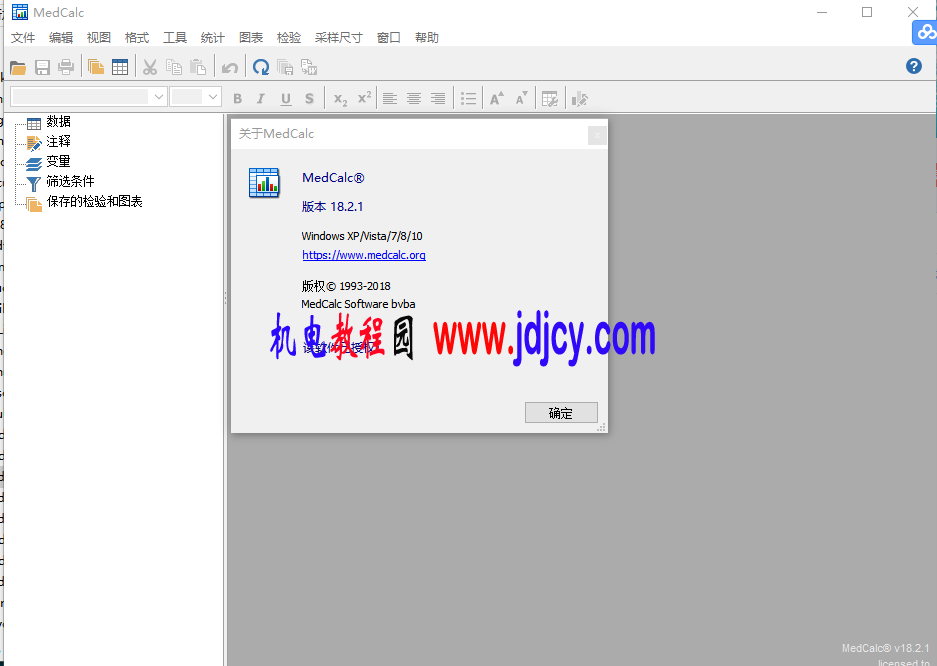Click the MedCalc Software bvba text
Image resolution: width=937 pixels, height=666 pixels.
(358, 304)
